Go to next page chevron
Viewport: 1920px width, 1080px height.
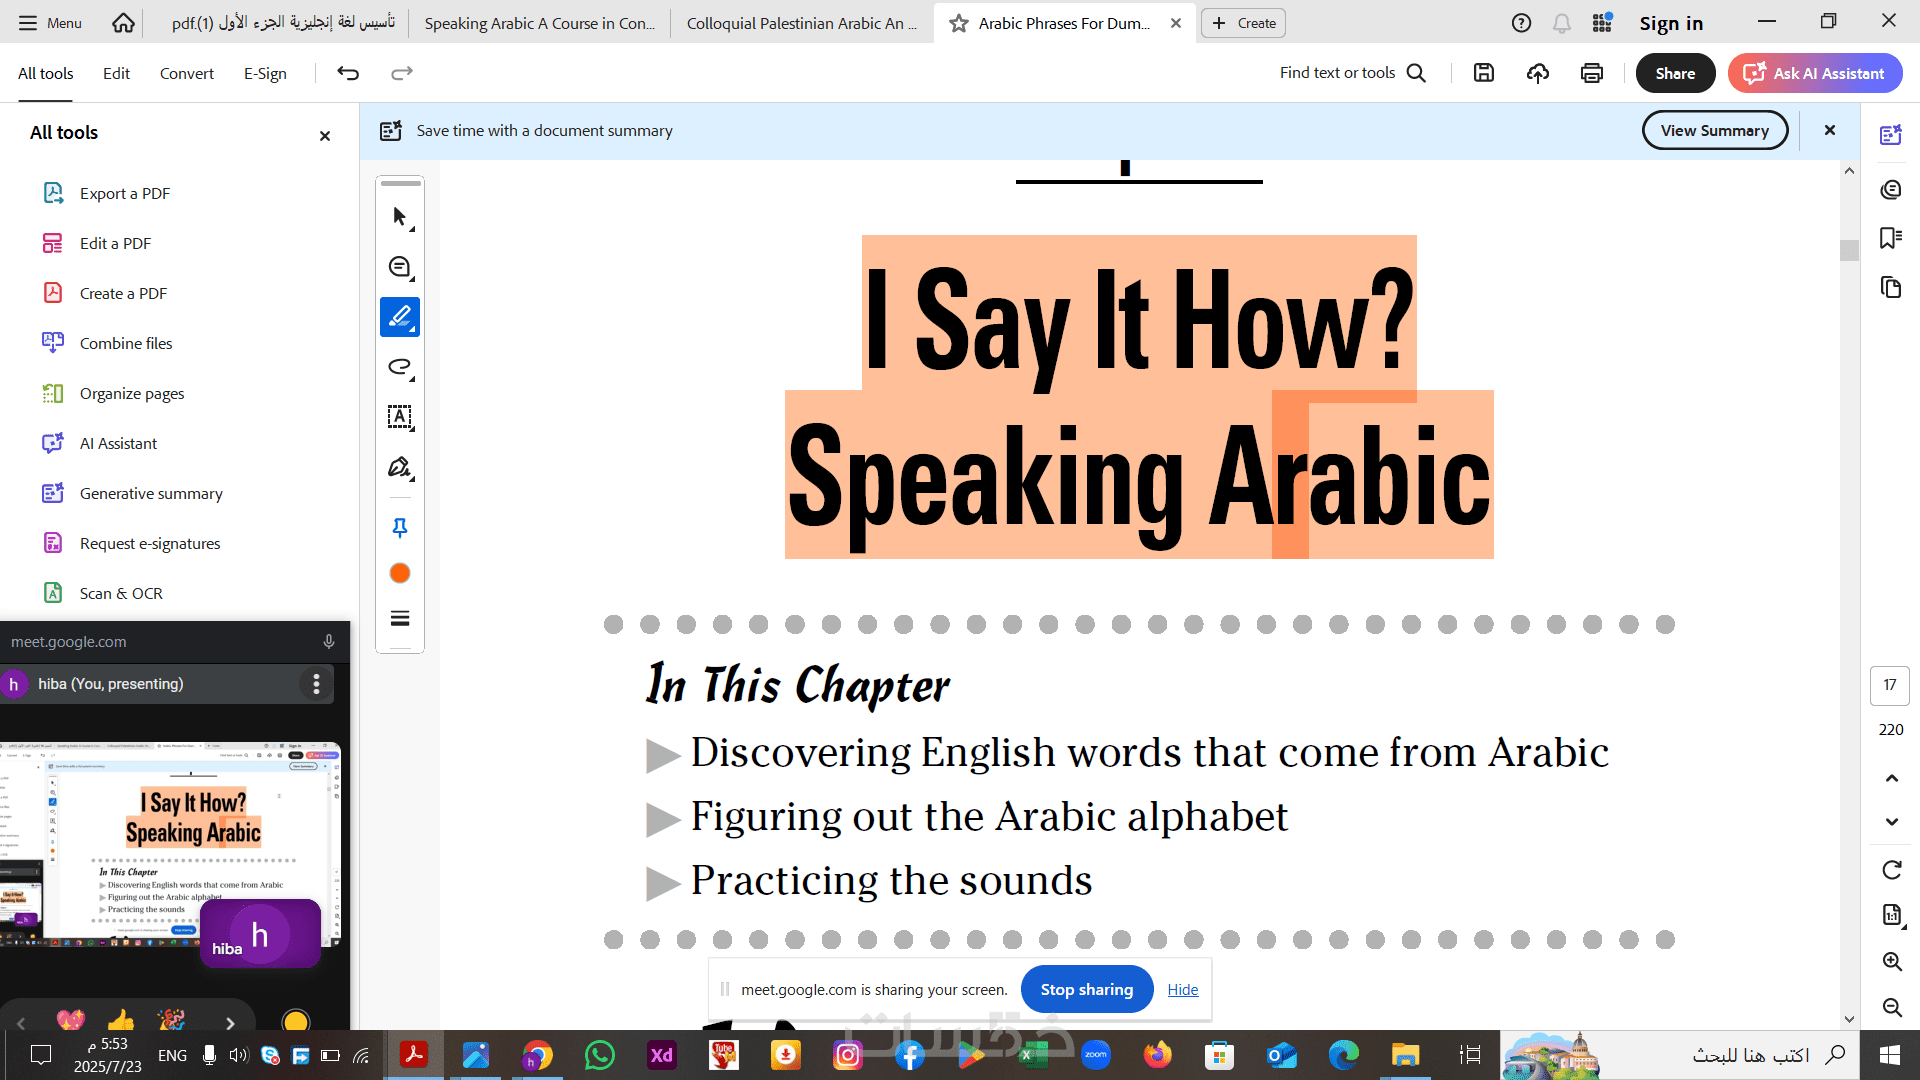1891,822
